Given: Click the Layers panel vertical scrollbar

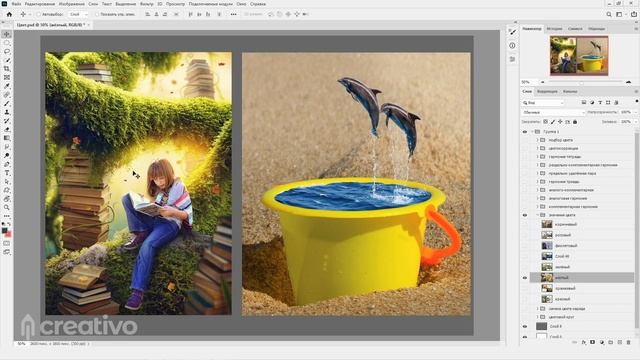Looking at the screenshot, I should 637,229.
